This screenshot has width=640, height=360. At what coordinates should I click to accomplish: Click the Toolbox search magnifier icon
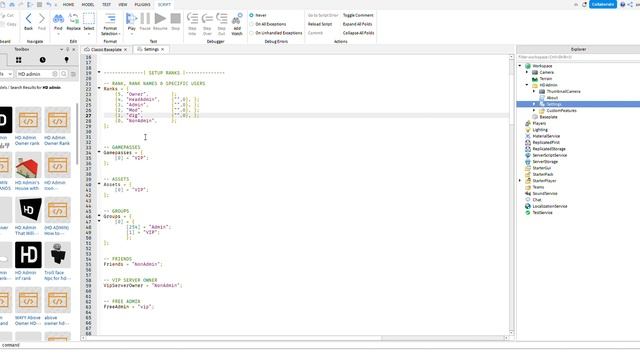coord(64,74)
